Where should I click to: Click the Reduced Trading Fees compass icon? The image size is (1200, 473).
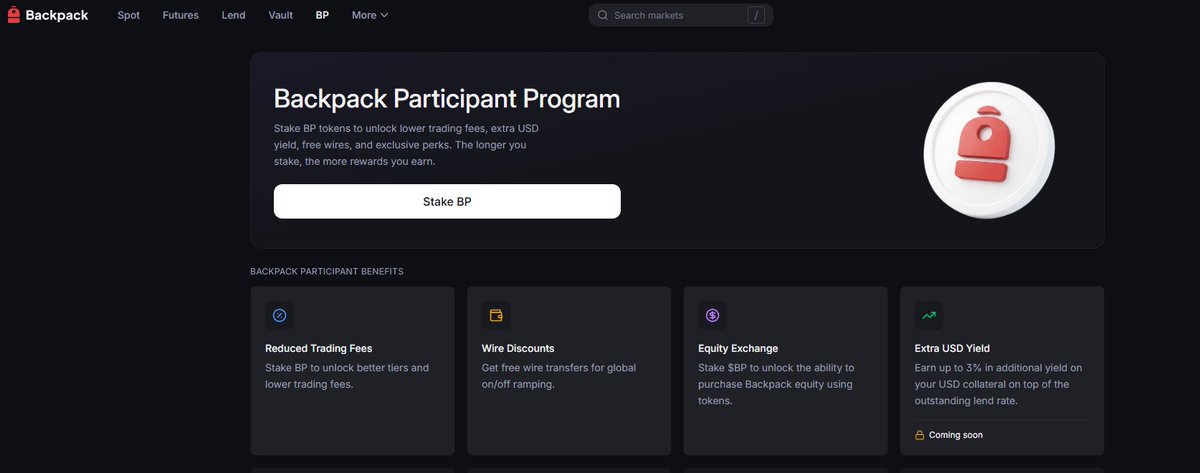pos(279,315)
